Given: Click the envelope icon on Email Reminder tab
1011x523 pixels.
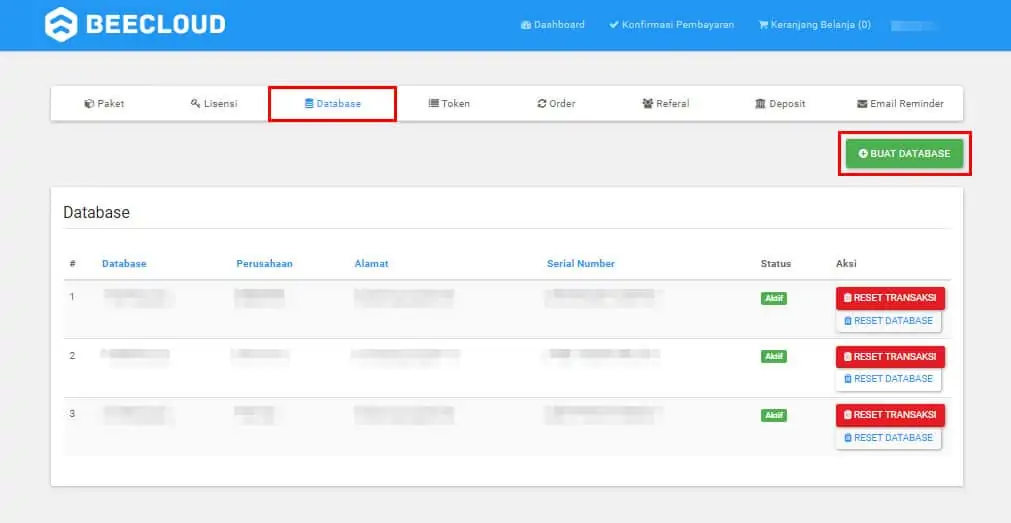Looking at the screenshot, I should 861,103.
